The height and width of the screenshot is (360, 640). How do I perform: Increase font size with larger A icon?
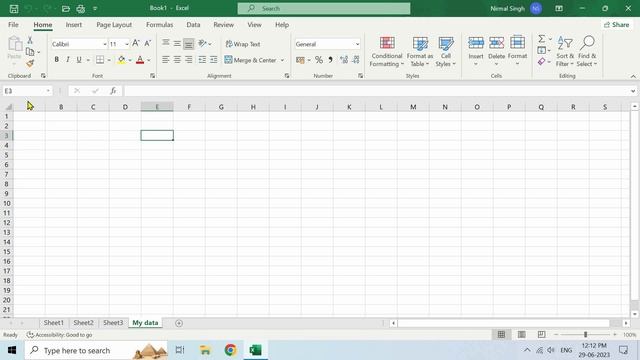click(x=136, y=43)
